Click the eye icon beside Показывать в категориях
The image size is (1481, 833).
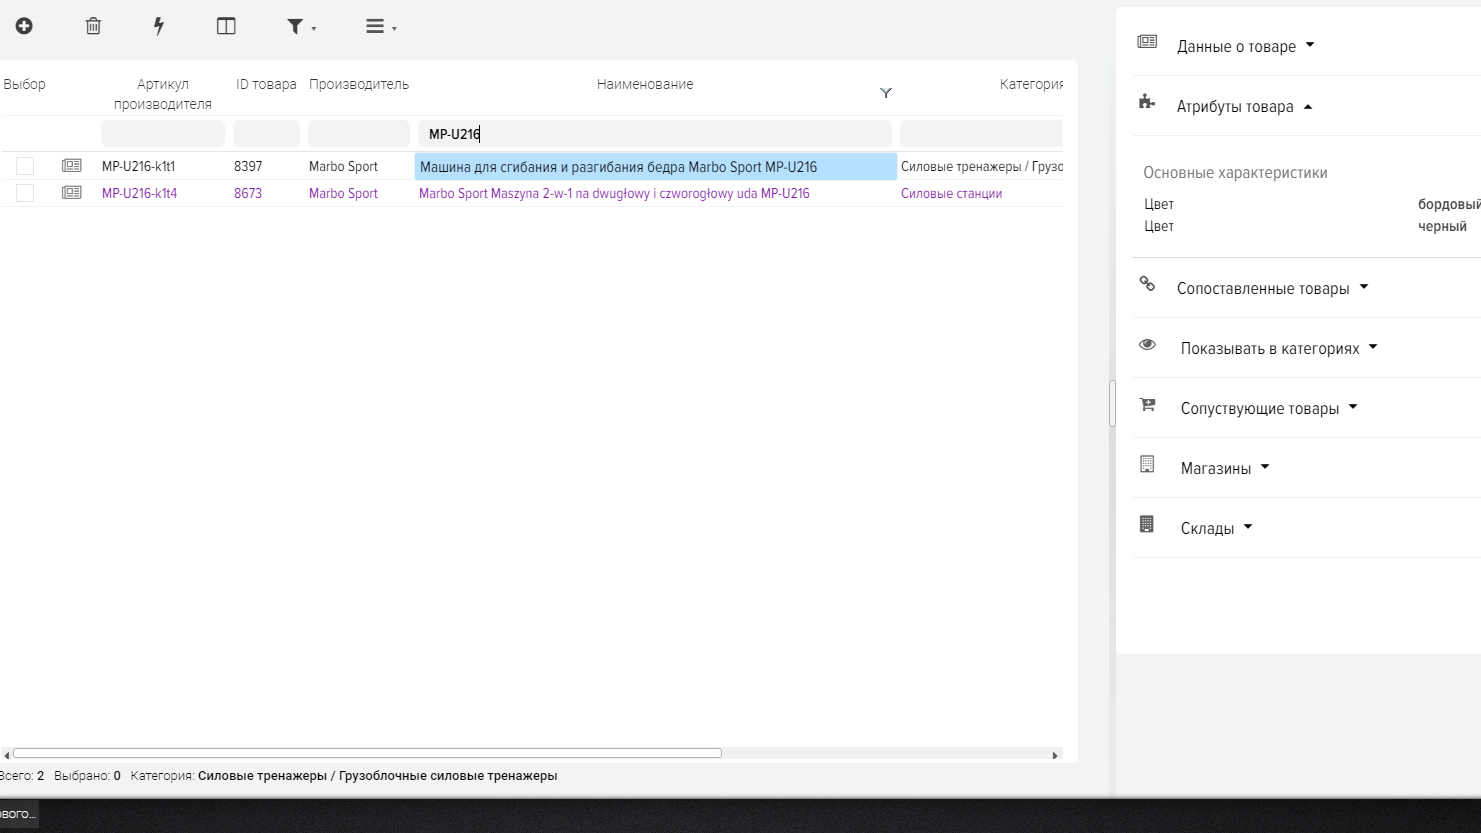coord(1147,344)
